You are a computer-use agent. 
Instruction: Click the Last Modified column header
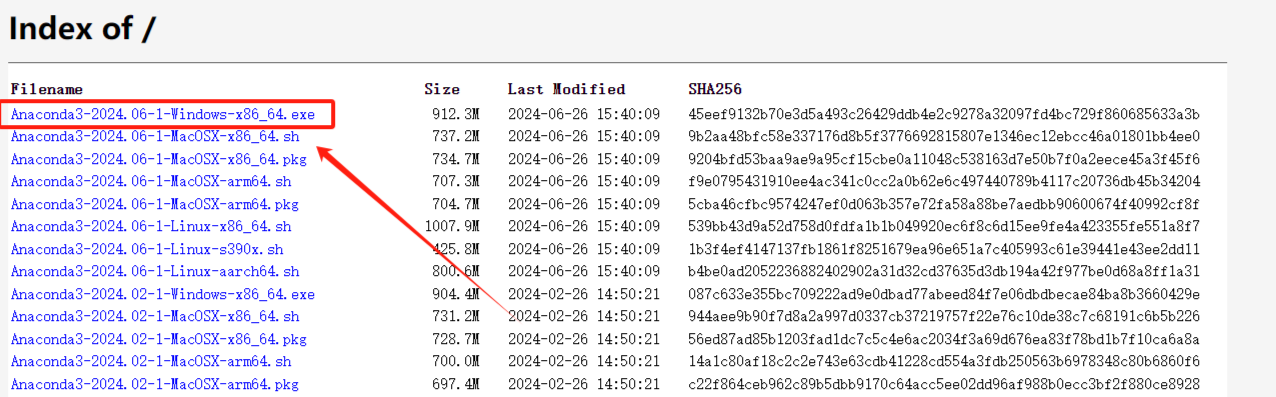coord(566,90)
